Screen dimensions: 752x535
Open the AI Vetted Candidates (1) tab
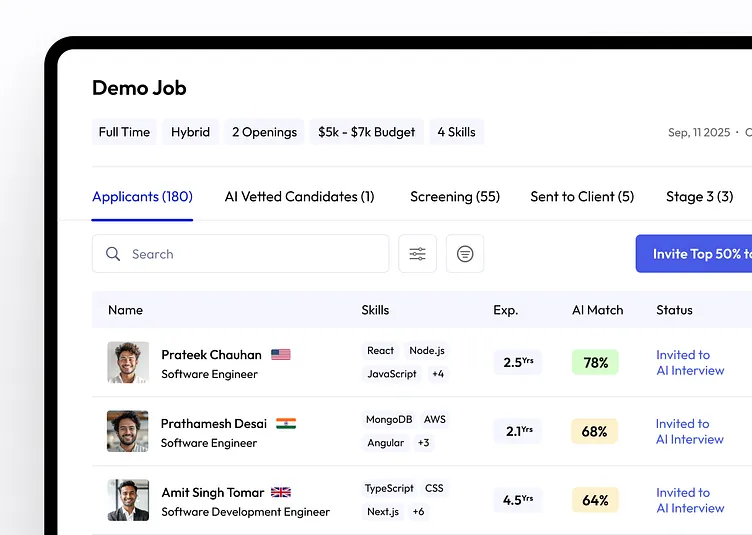point(300,197)
